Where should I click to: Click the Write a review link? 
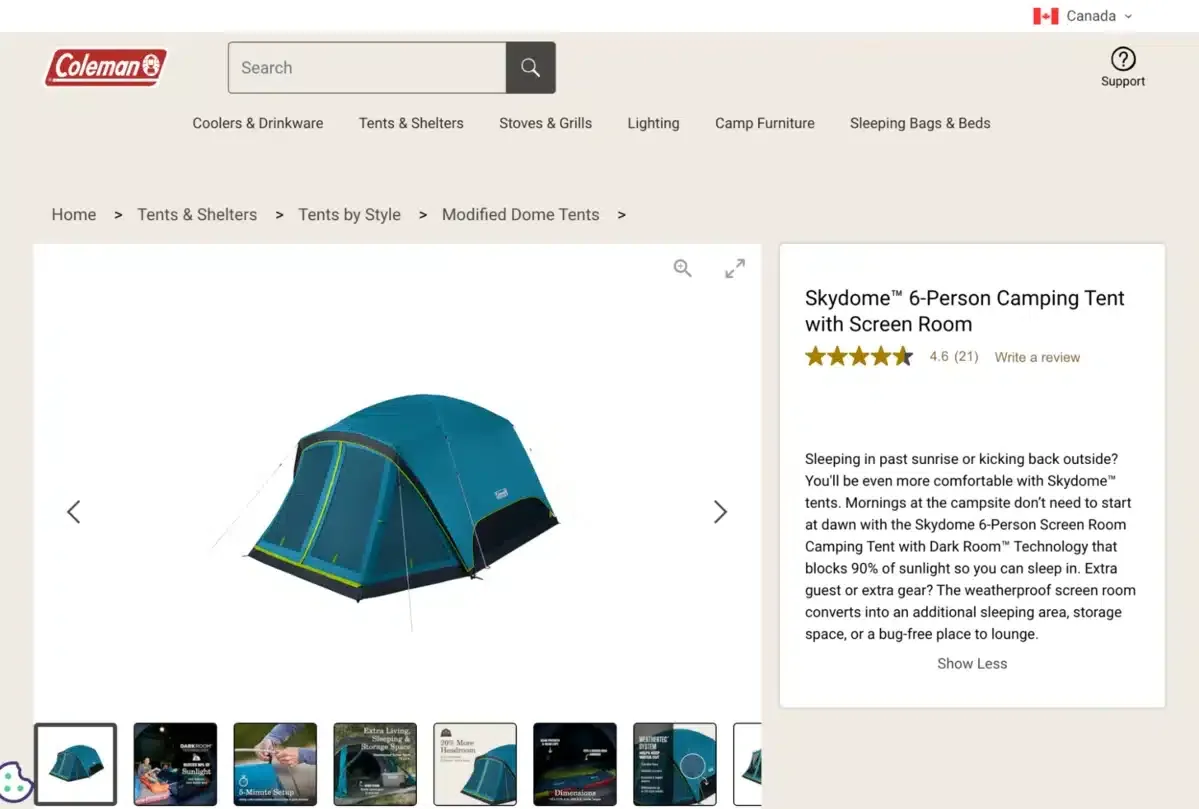coord(1036,357)
